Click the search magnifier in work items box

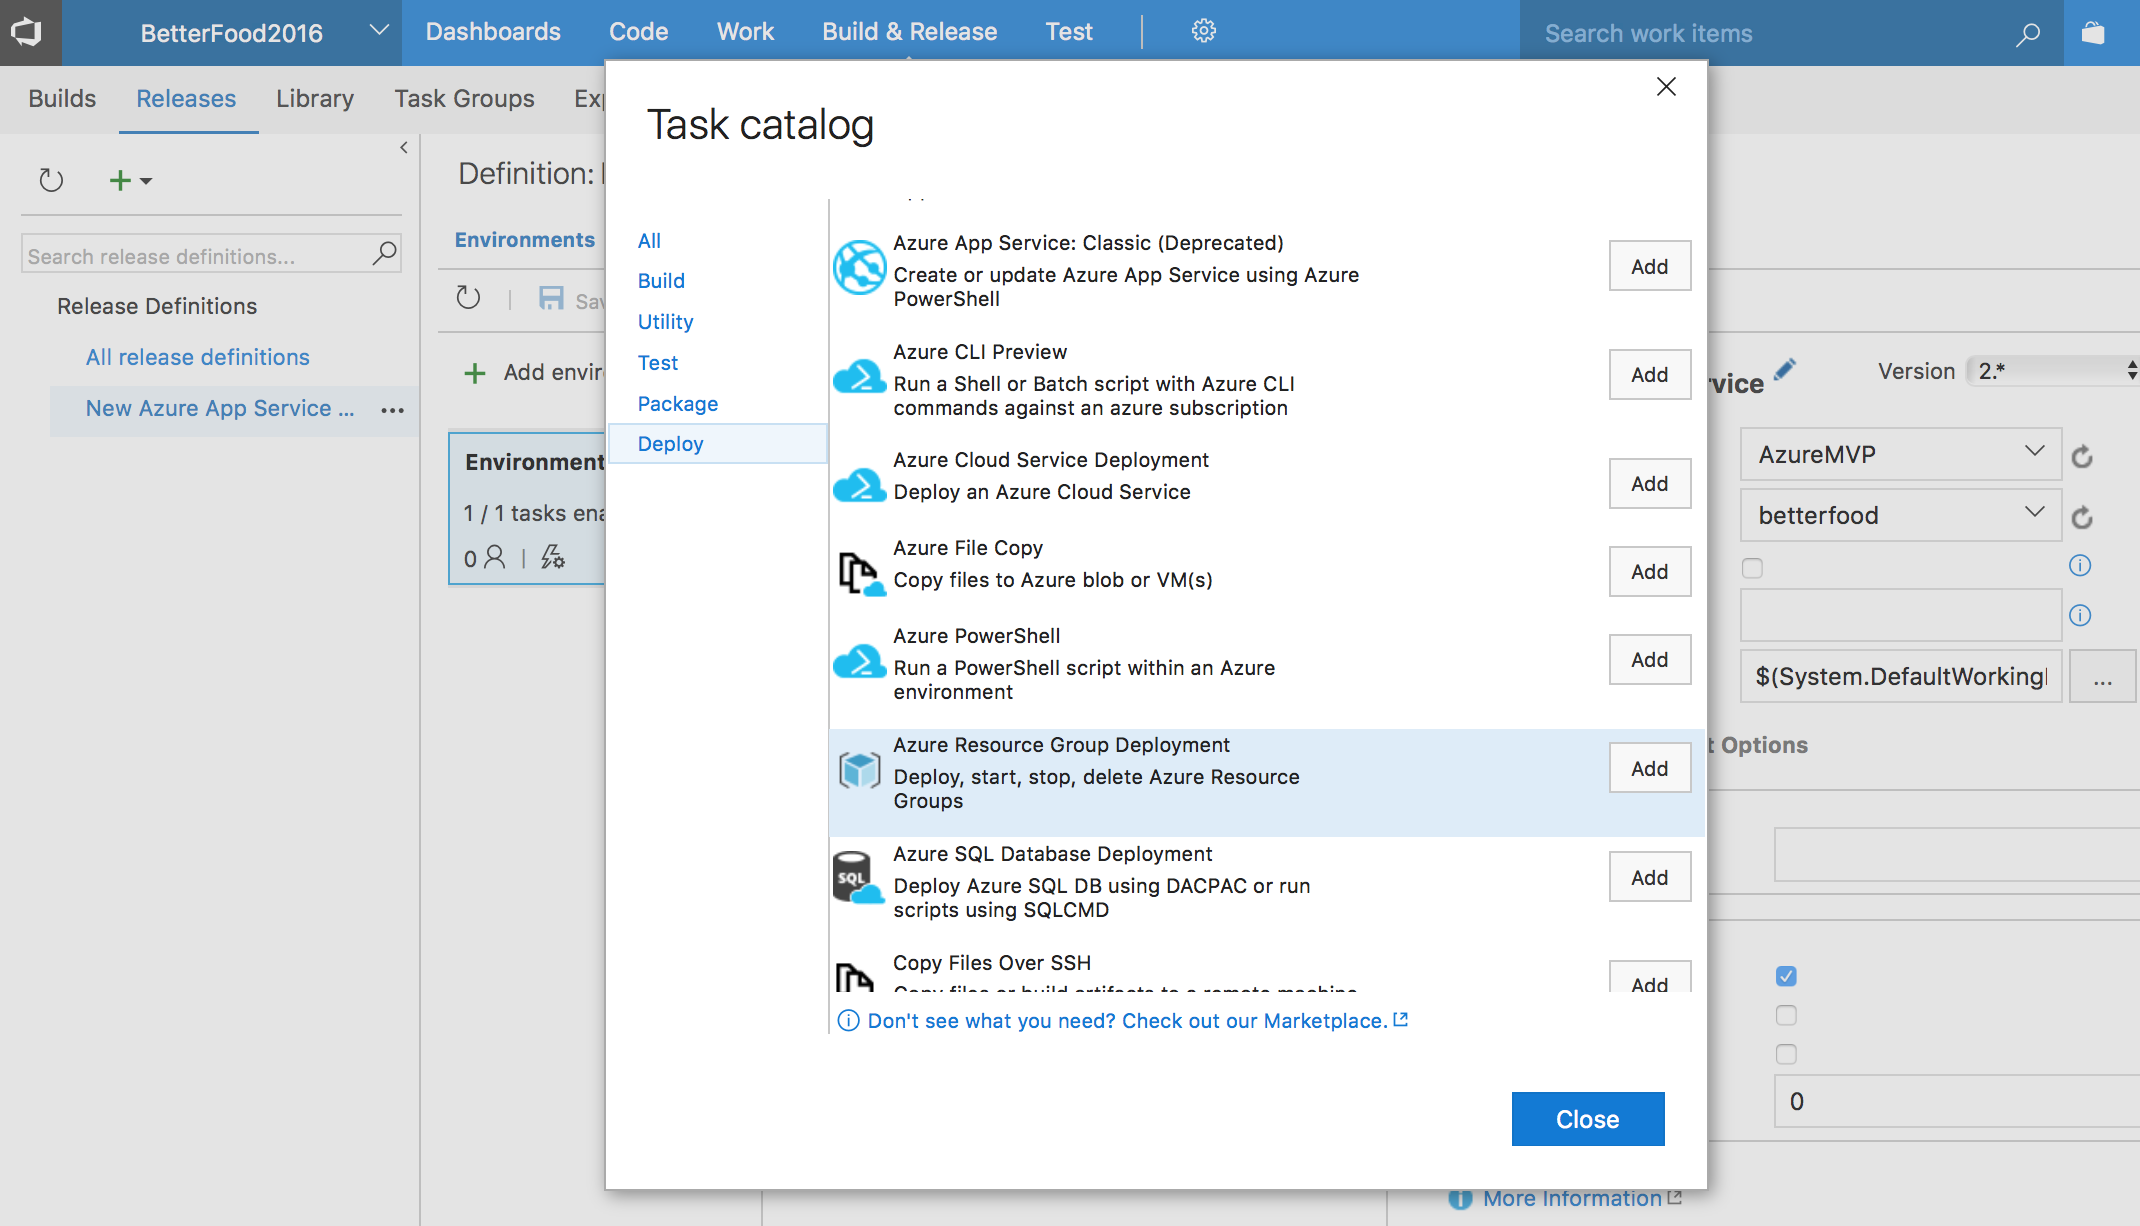tap(2027, 34)
